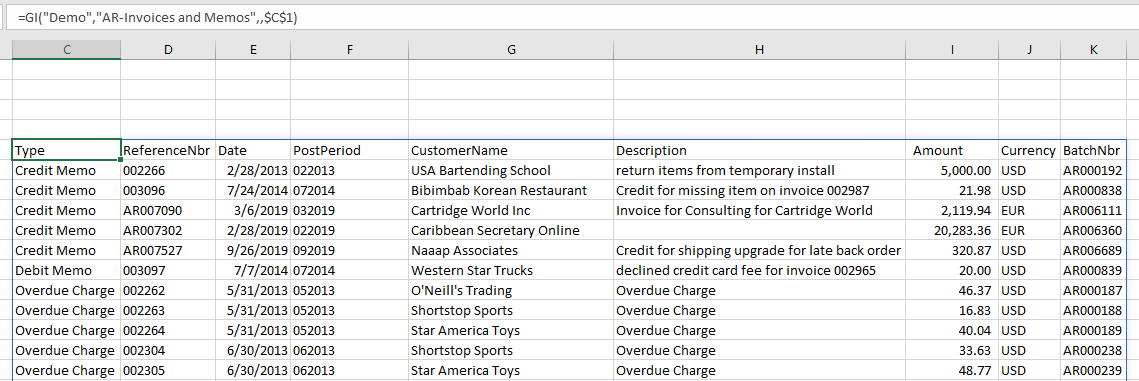The width and height of the screenshot is (1139, 381).
Task: Select batch number AR006111 cell
Action: coord(1093,210)
